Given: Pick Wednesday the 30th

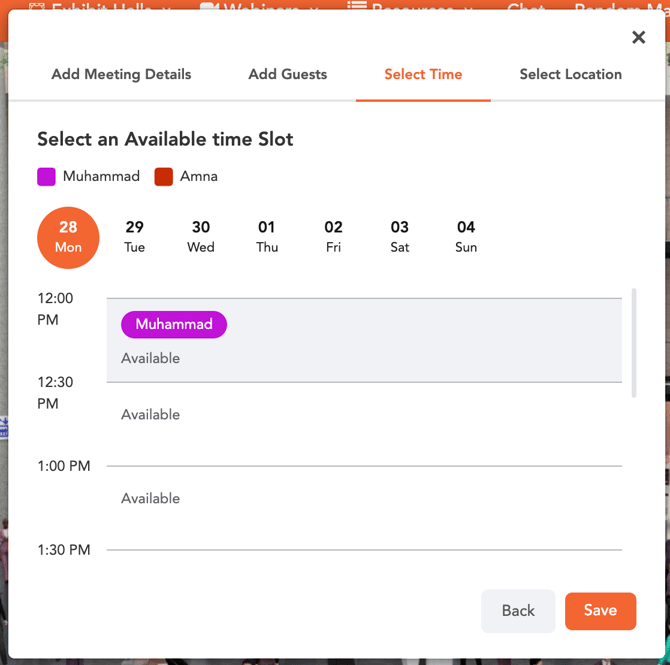Looking at the screenshot, I should (201, 237).
